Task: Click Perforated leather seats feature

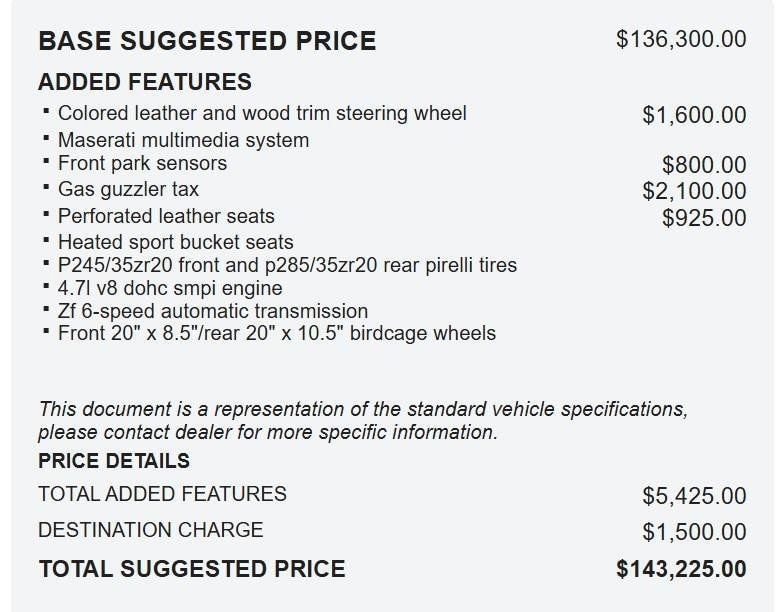Action: (x=166, y=216)
